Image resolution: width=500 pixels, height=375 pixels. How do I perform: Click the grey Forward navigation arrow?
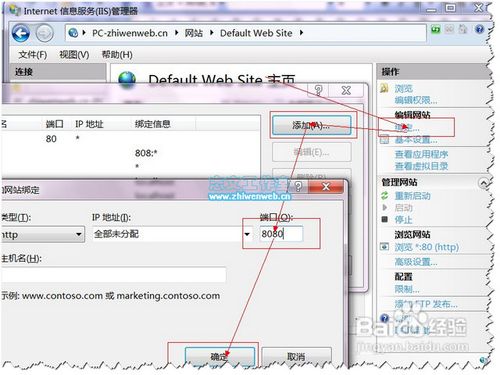[44, 33]
